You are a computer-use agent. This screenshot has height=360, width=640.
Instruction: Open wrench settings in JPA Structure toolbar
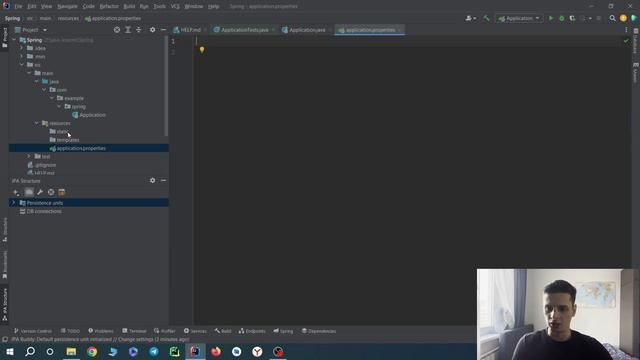coord(40,192)
